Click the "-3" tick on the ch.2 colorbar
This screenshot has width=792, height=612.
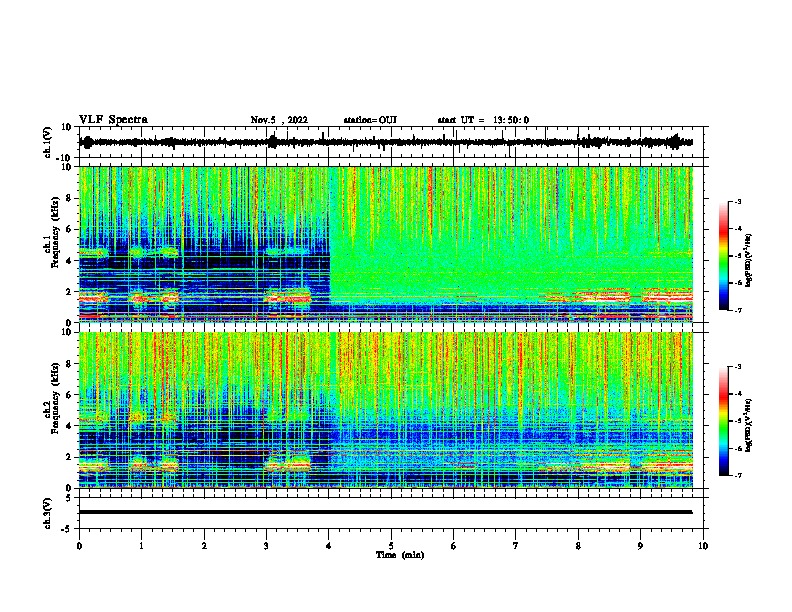coord(738,367)
